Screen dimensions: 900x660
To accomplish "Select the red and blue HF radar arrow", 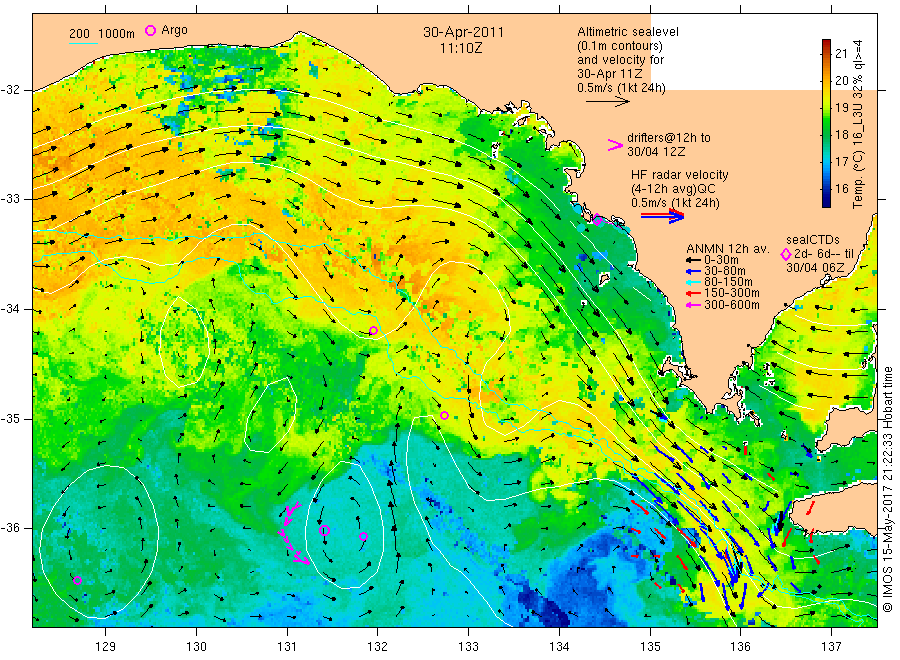I will pyautogui.click(x=663, y=216).
